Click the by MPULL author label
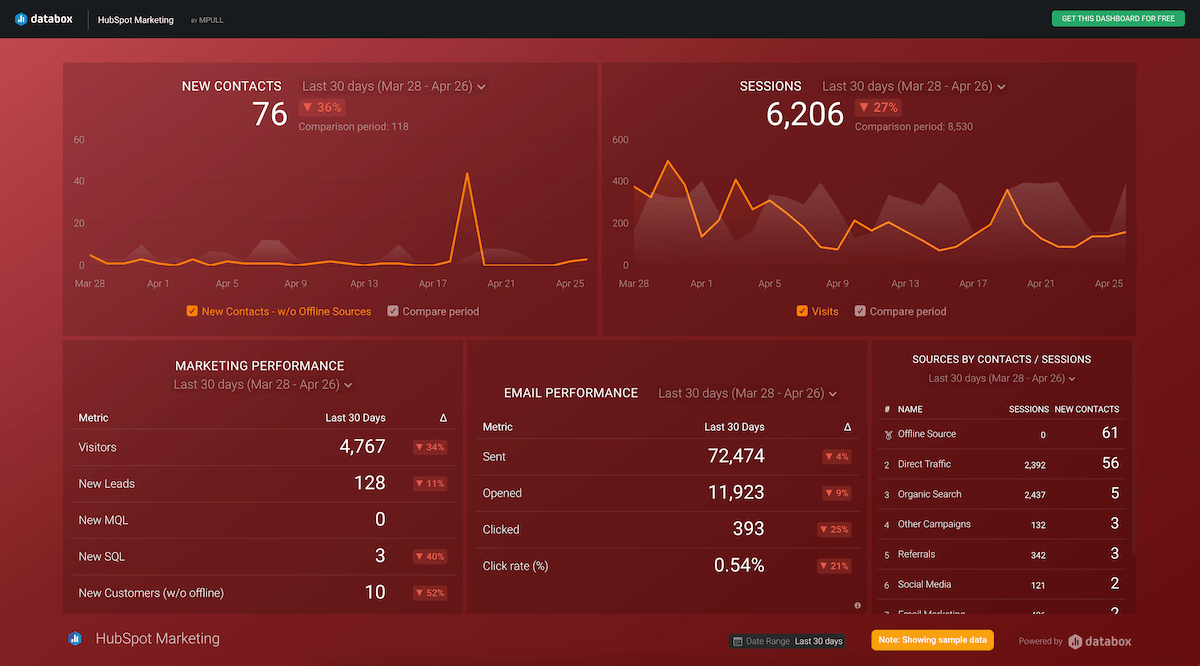 coord(207,20)
